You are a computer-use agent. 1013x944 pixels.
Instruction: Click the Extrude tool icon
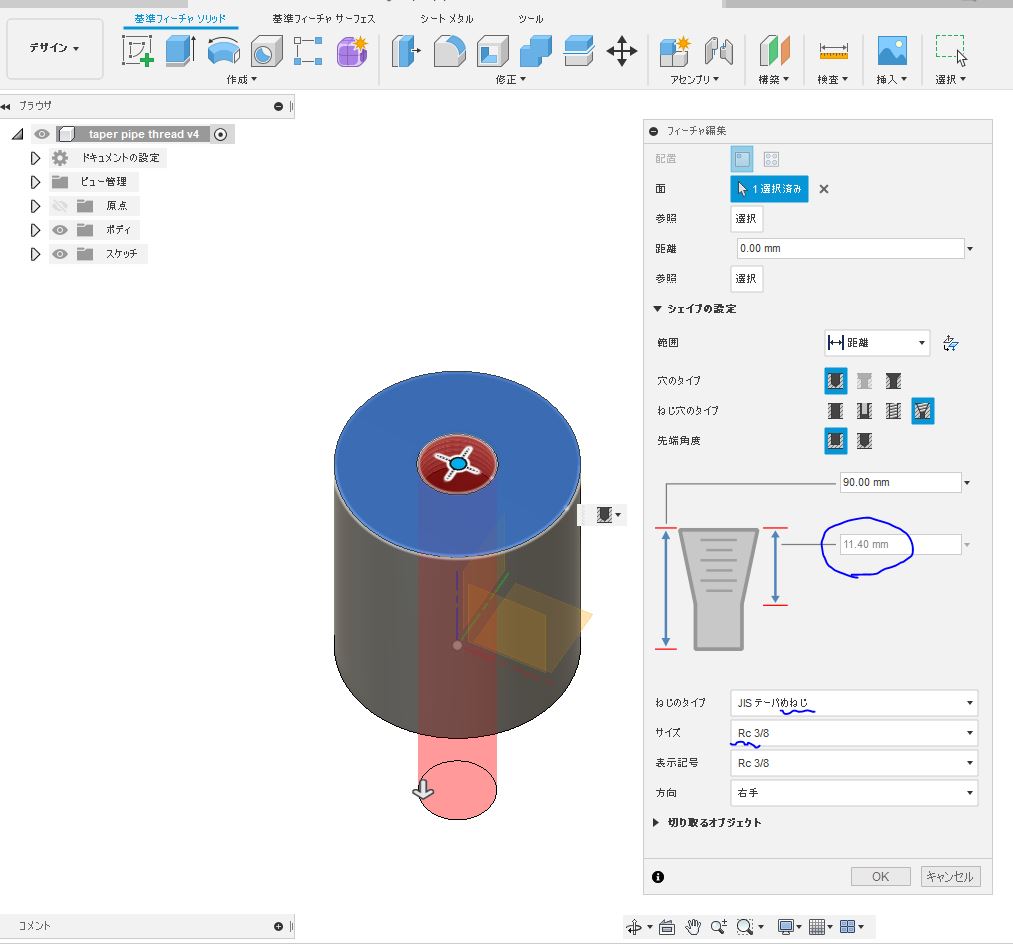tap(181, 51)
